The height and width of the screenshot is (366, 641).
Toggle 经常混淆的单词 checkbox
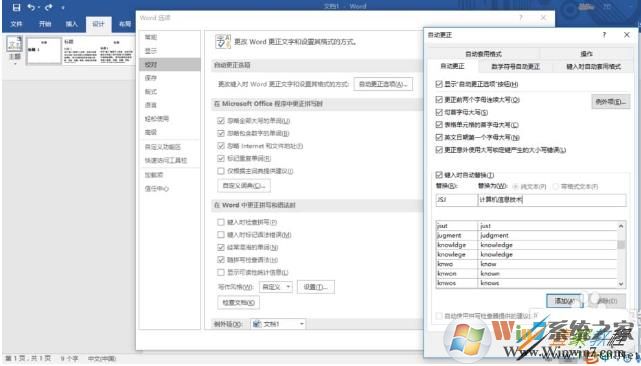point(221,247)
